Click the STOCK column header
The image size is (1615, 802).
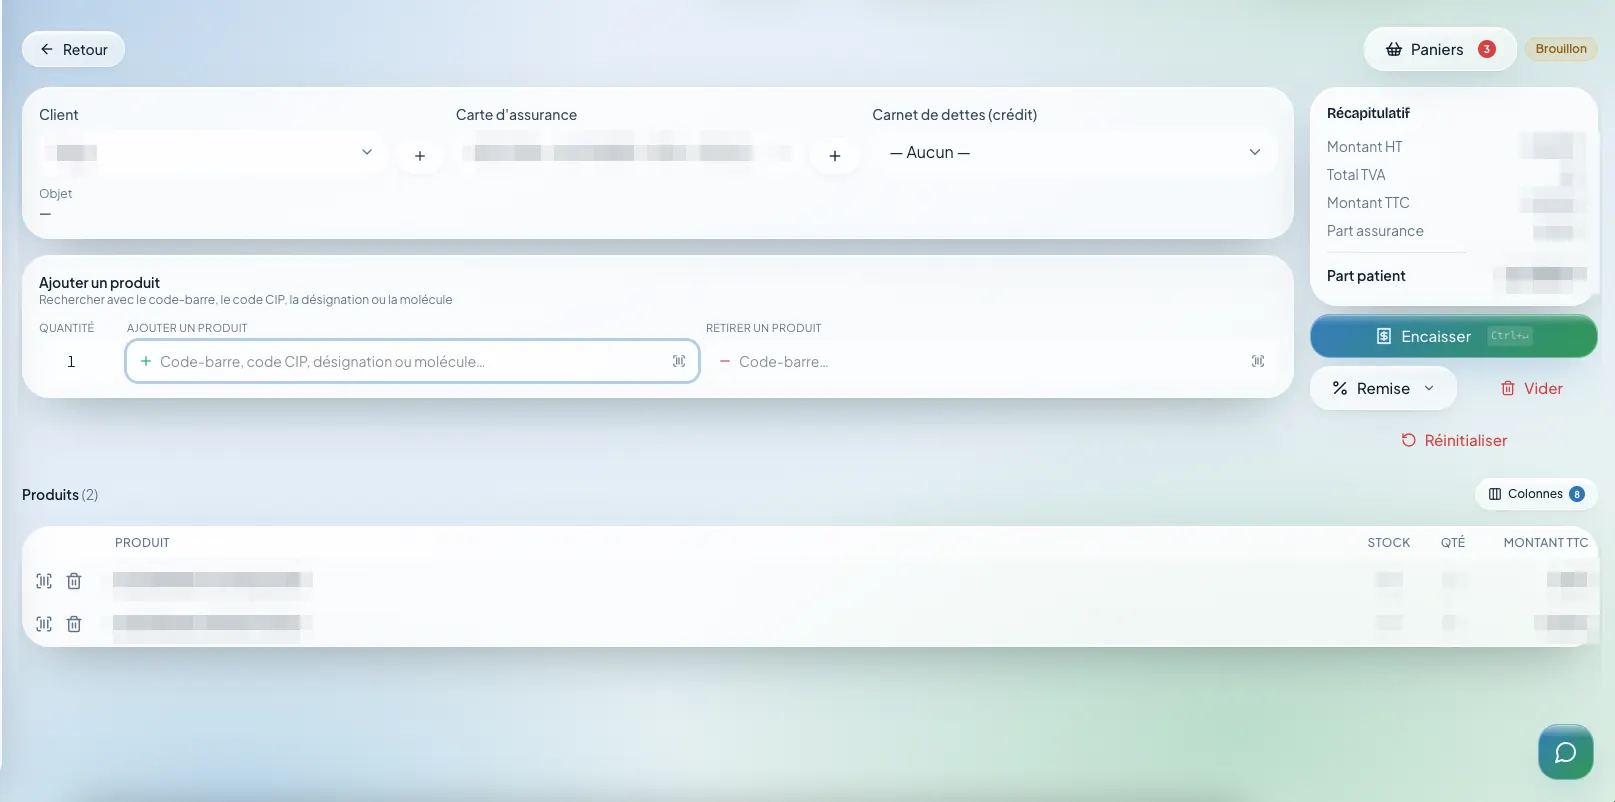(1389, 543)
